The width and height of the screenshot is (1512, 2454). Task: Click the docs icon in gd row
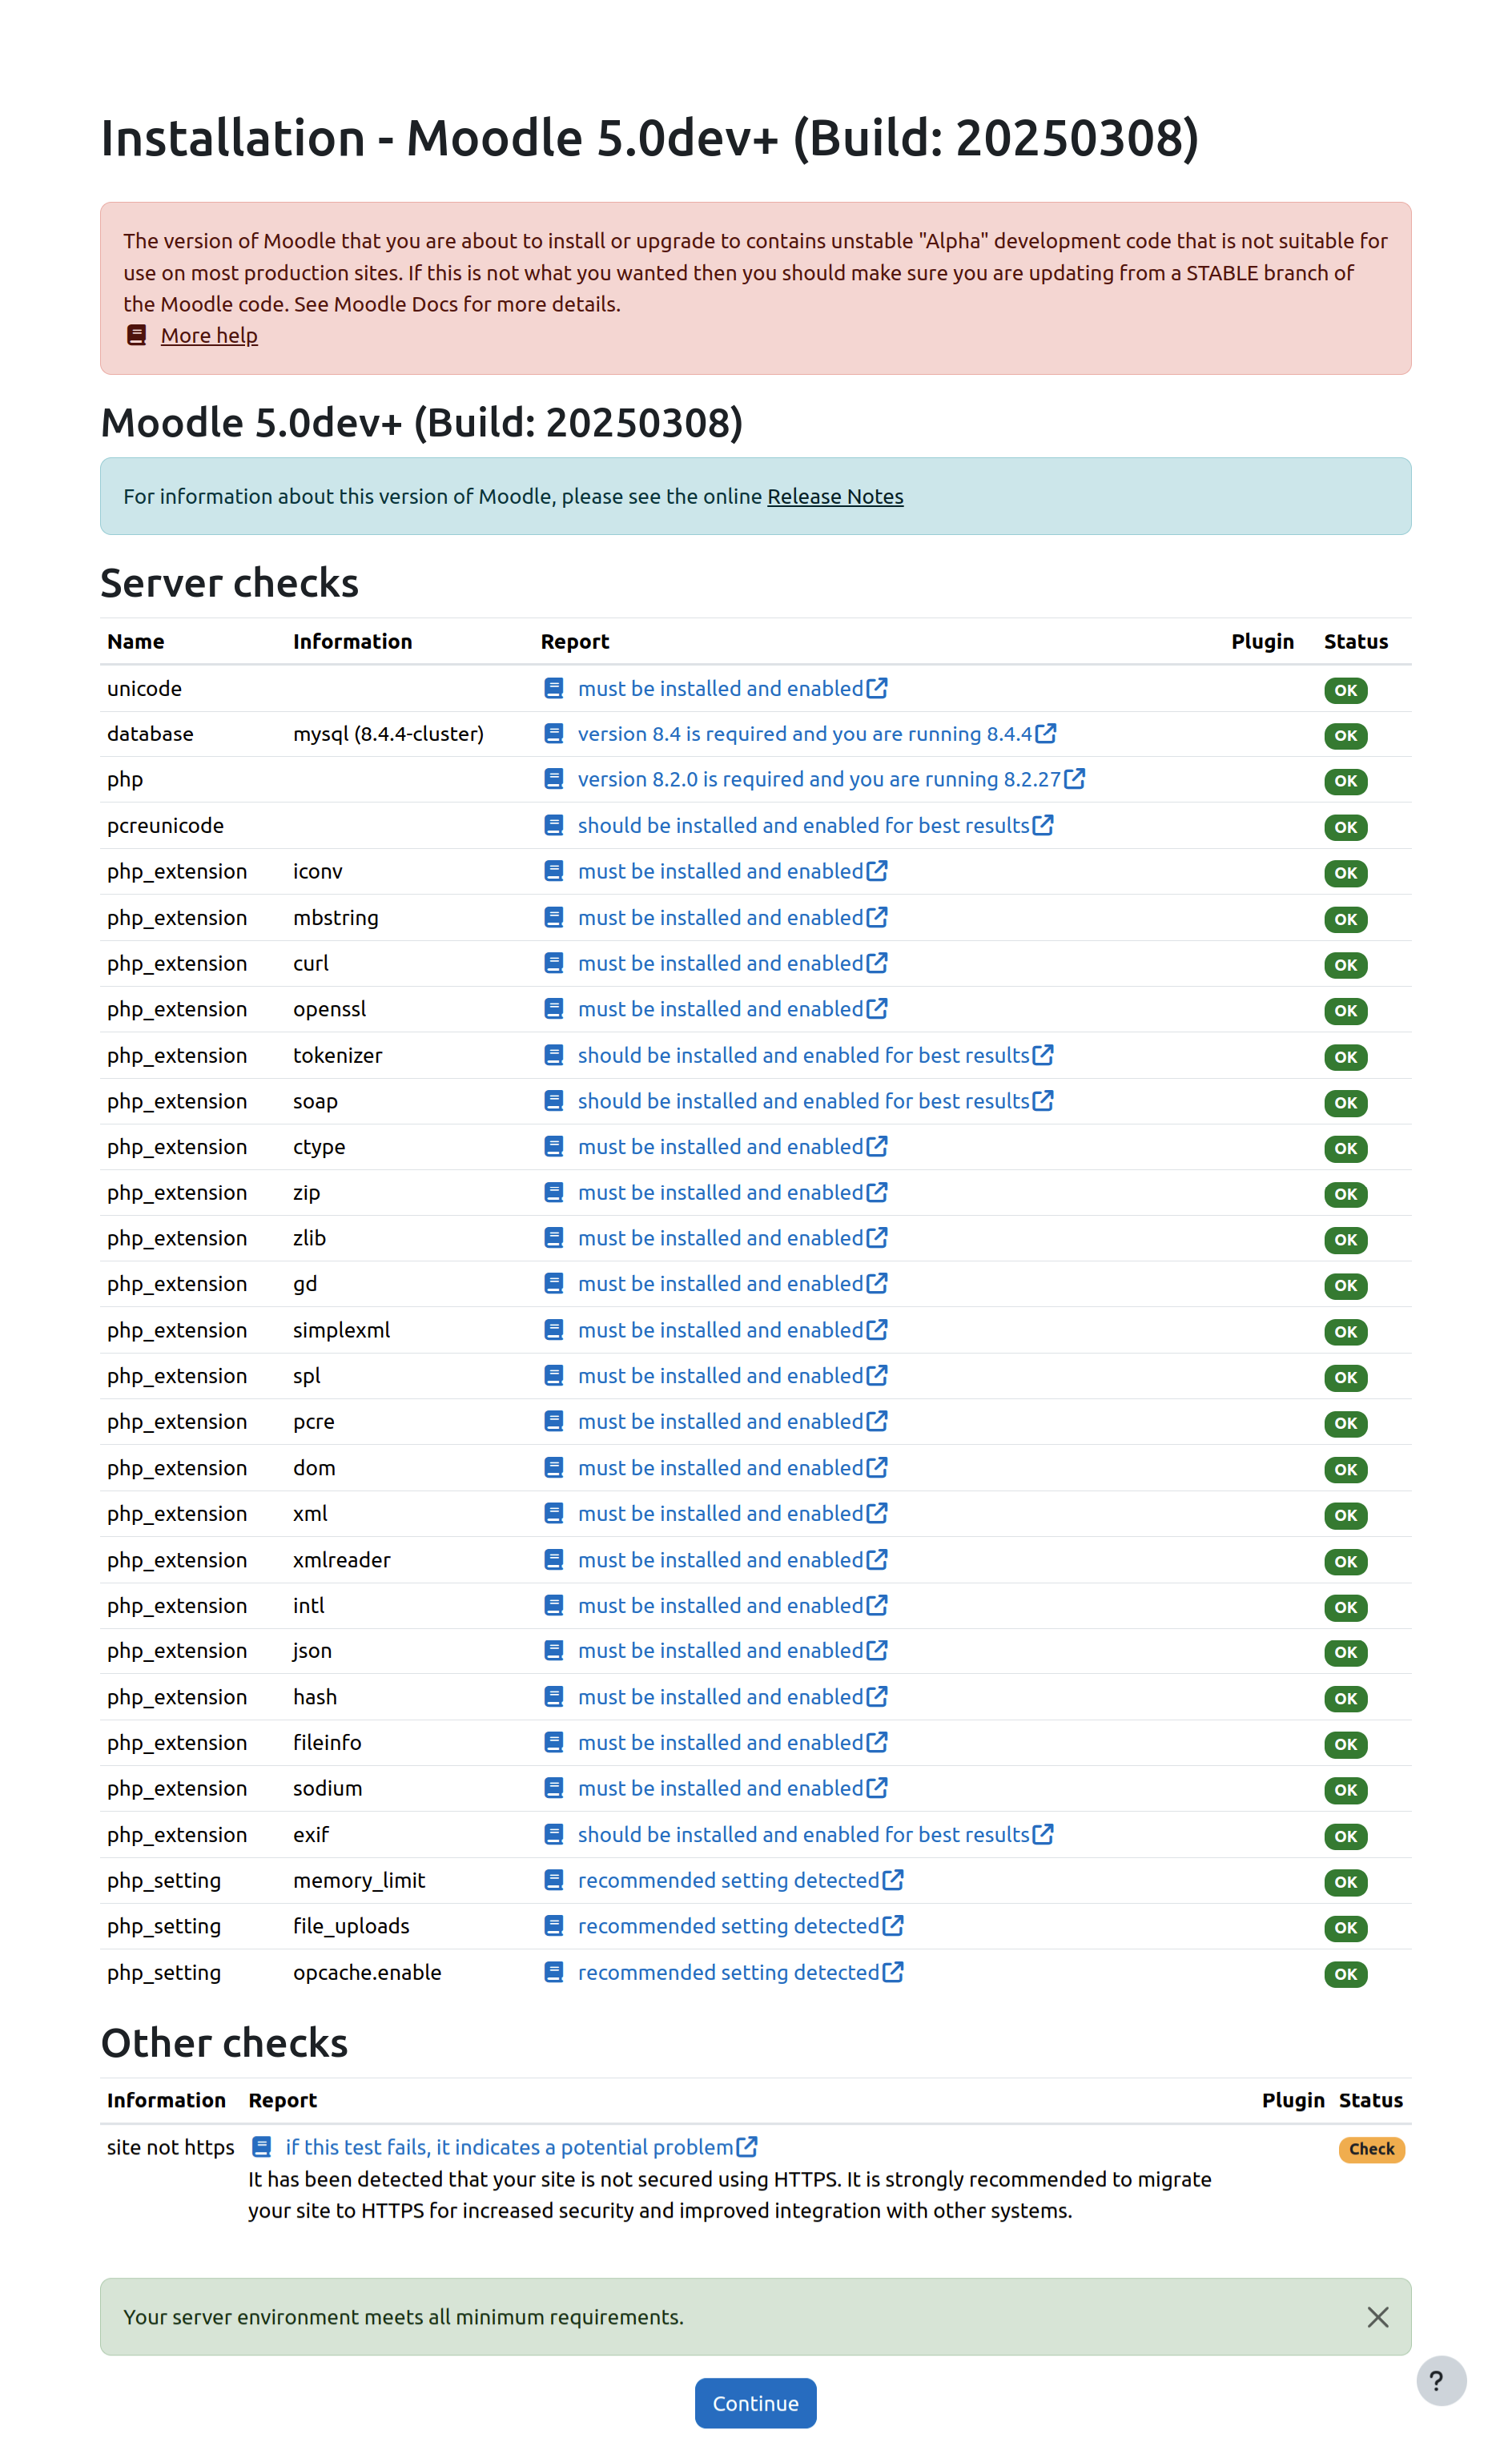click(x=553, y=1284)
